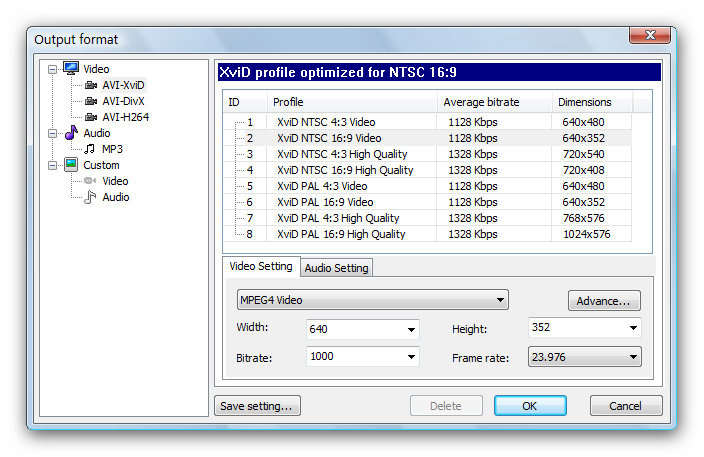
Task: Select profile XviD NTSC 16:9 High Quality
Action: pyautogui.click(x=345, y=170)
